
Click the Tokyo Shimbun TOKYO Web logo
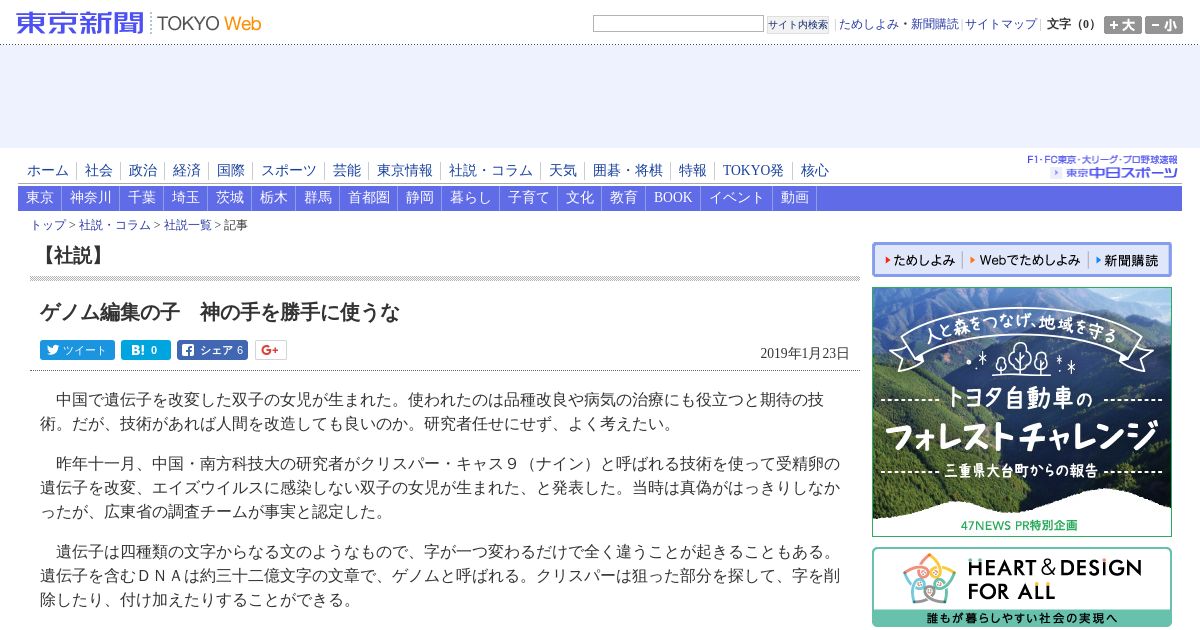(139, 23)
